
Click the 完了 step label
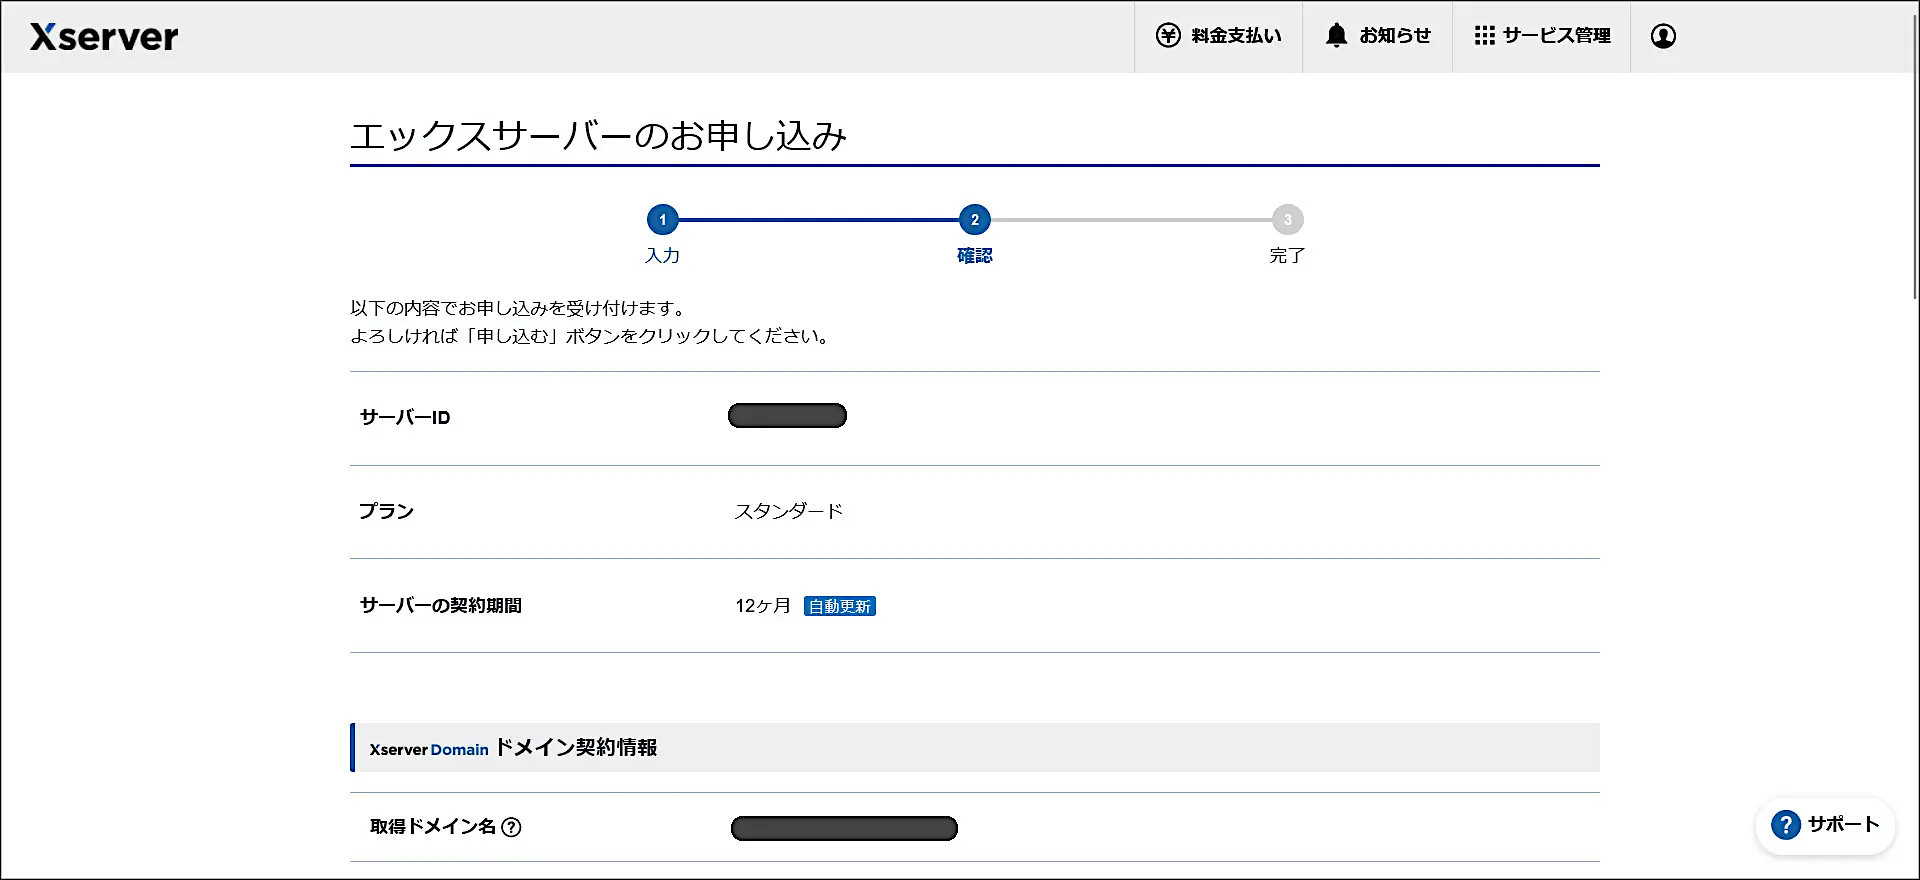click(x=1287, y=256)
